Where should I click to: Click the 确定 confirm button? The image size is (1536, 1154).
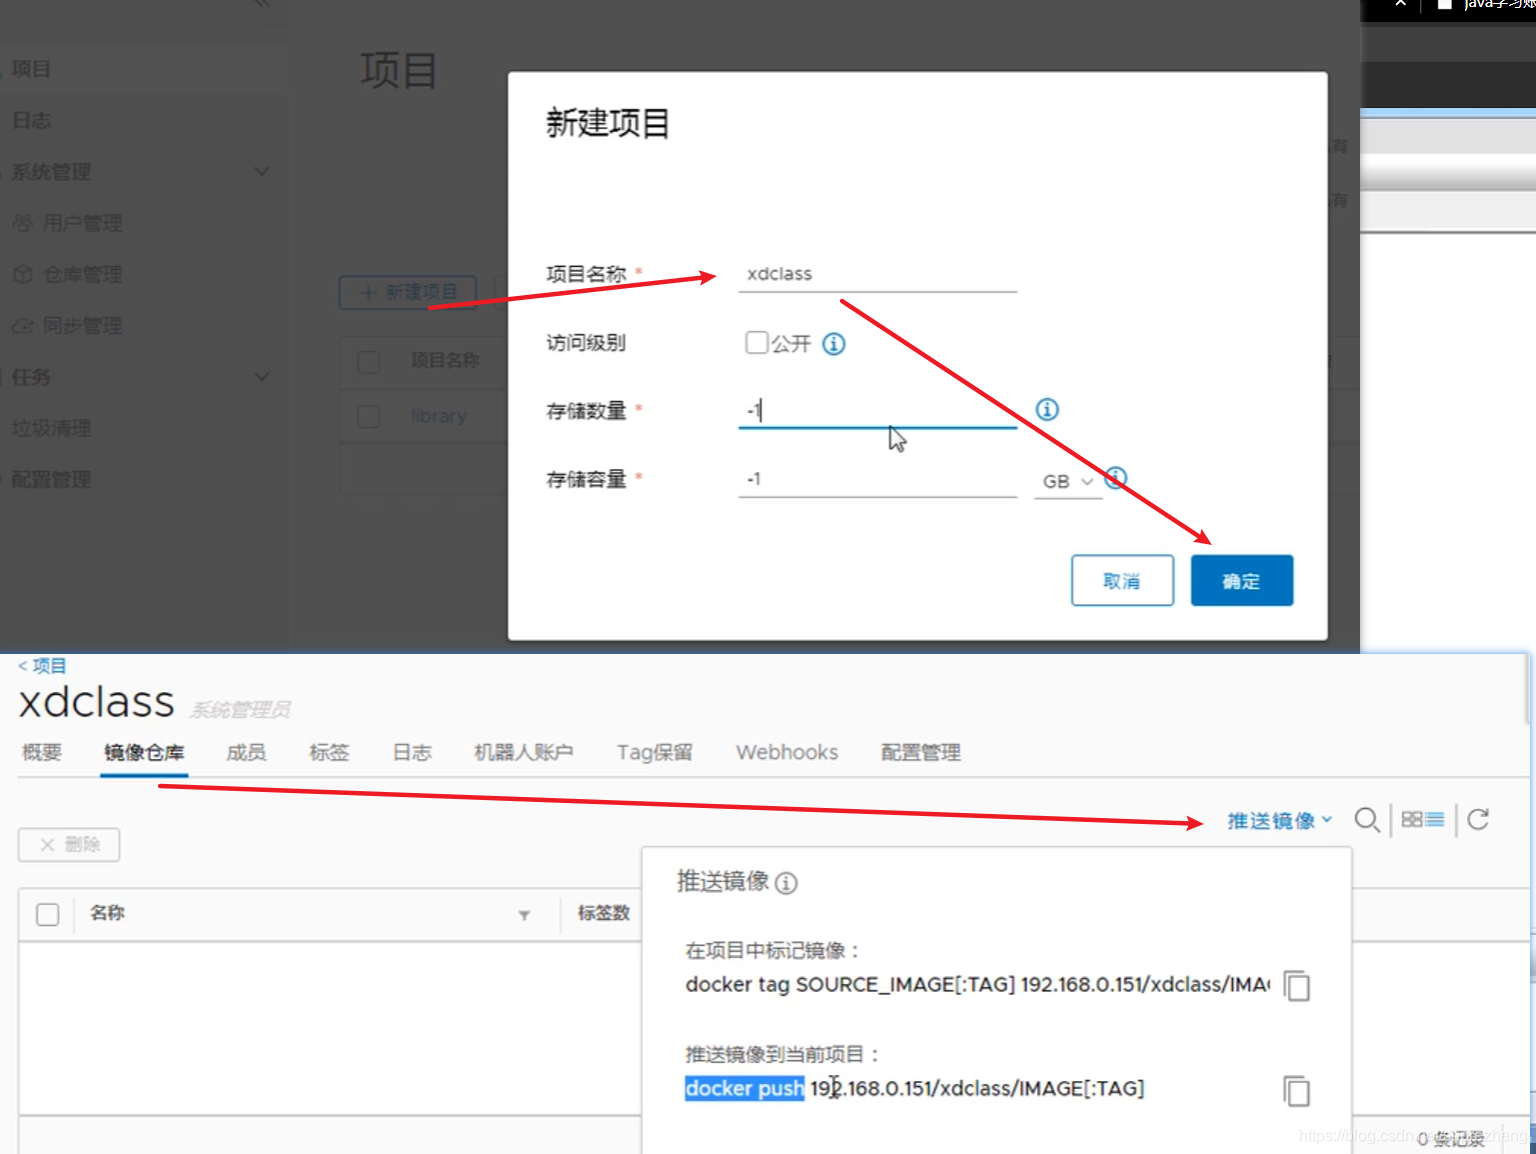(x=1241, y=580)
